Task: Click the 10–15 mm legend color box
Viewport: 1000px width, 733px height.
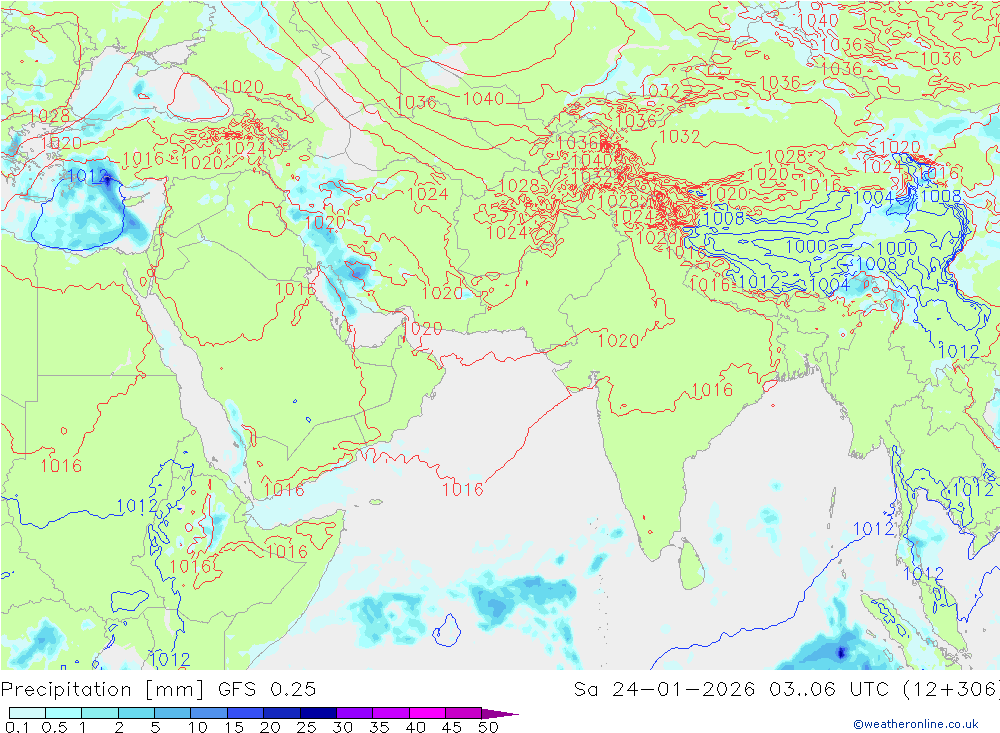Action: tap(209, 713)
